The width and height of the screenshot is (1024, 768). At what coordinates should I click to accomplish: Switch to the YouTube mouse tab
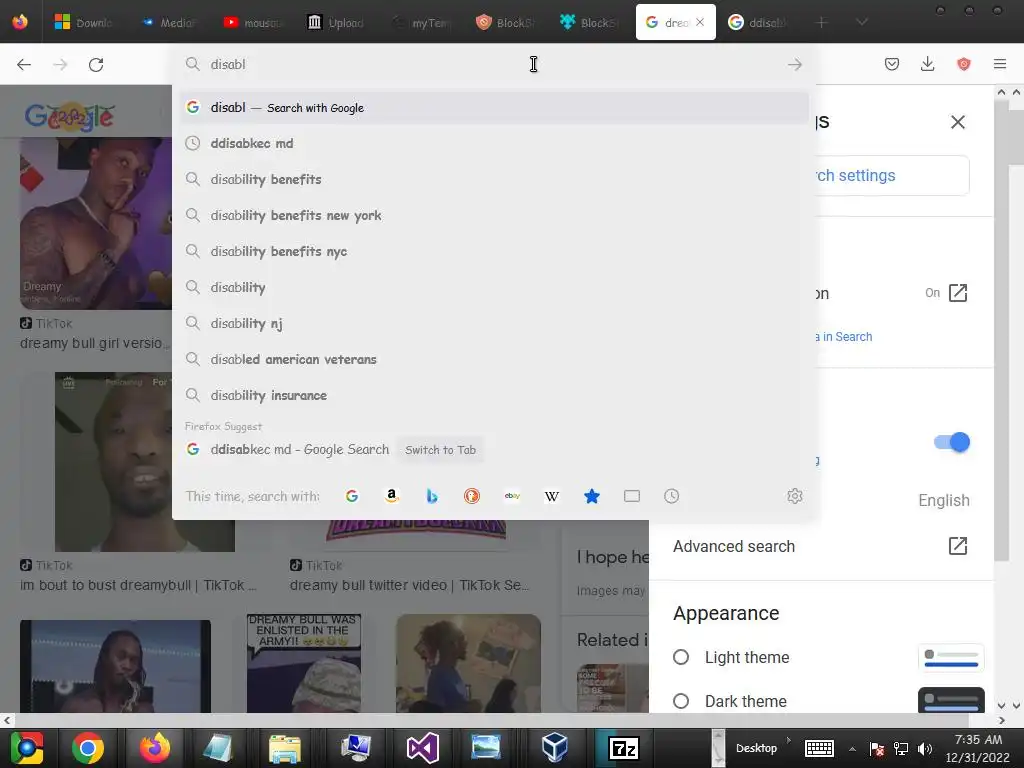coord(253,22)
